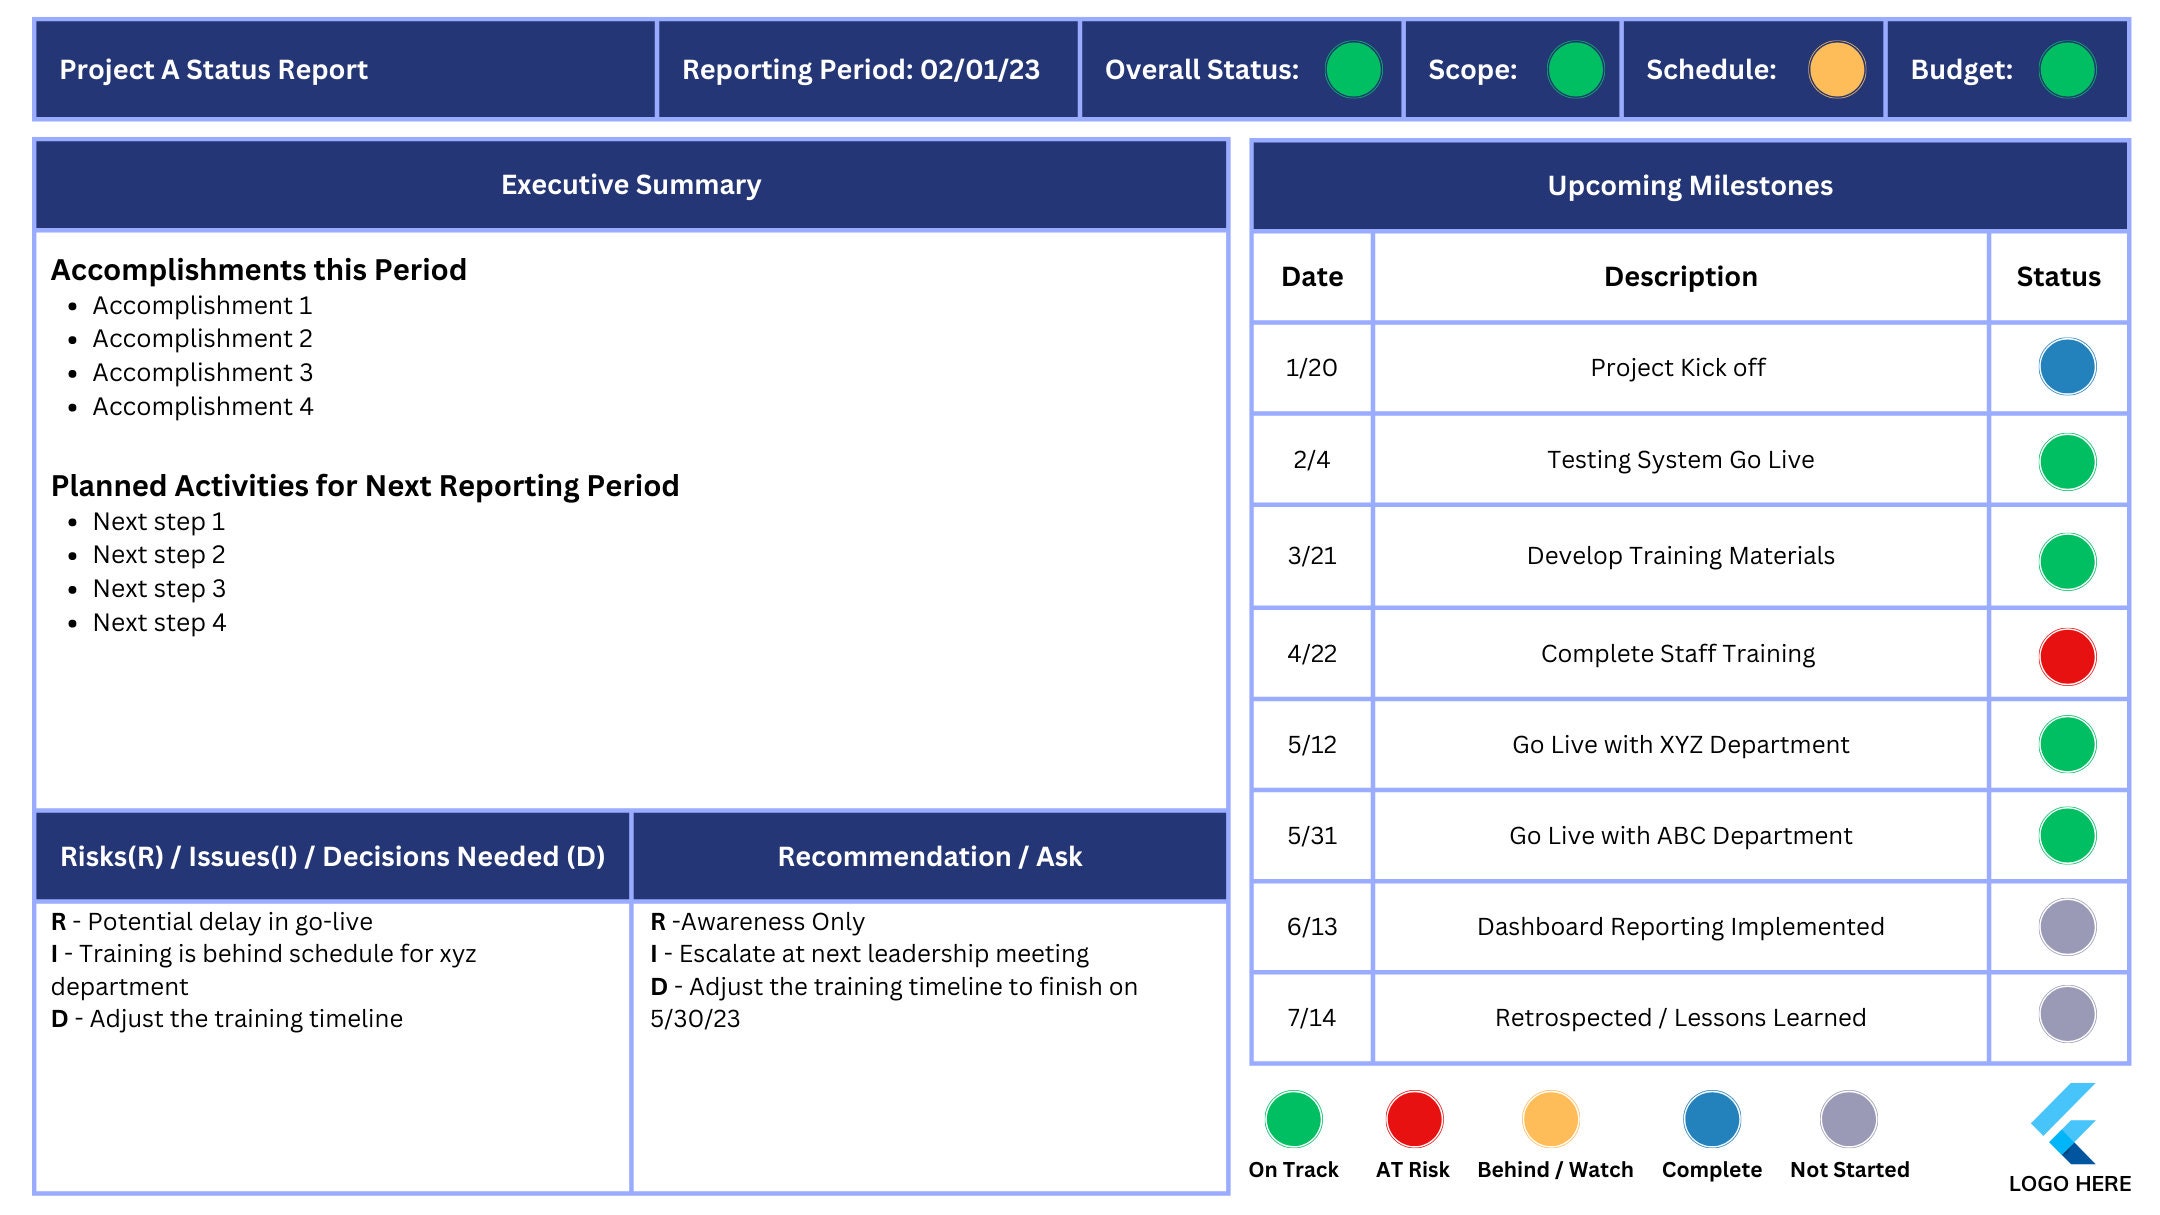Image resolution: width=2160 pixels, height=1215 pixels.
Task: Expand the Description column header
Action: click(x=1679, y=277)
